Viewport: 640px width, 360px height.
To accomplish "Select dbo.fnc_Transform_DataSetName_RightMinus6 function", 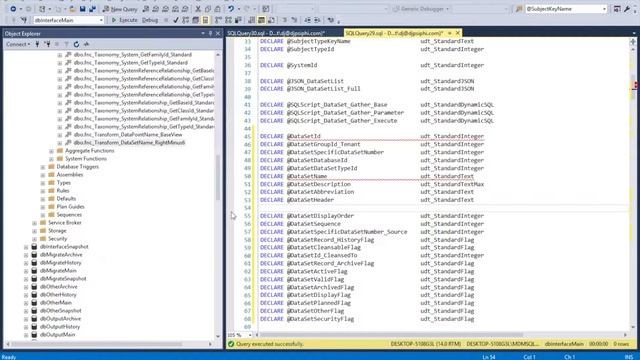I will point(129,143).
